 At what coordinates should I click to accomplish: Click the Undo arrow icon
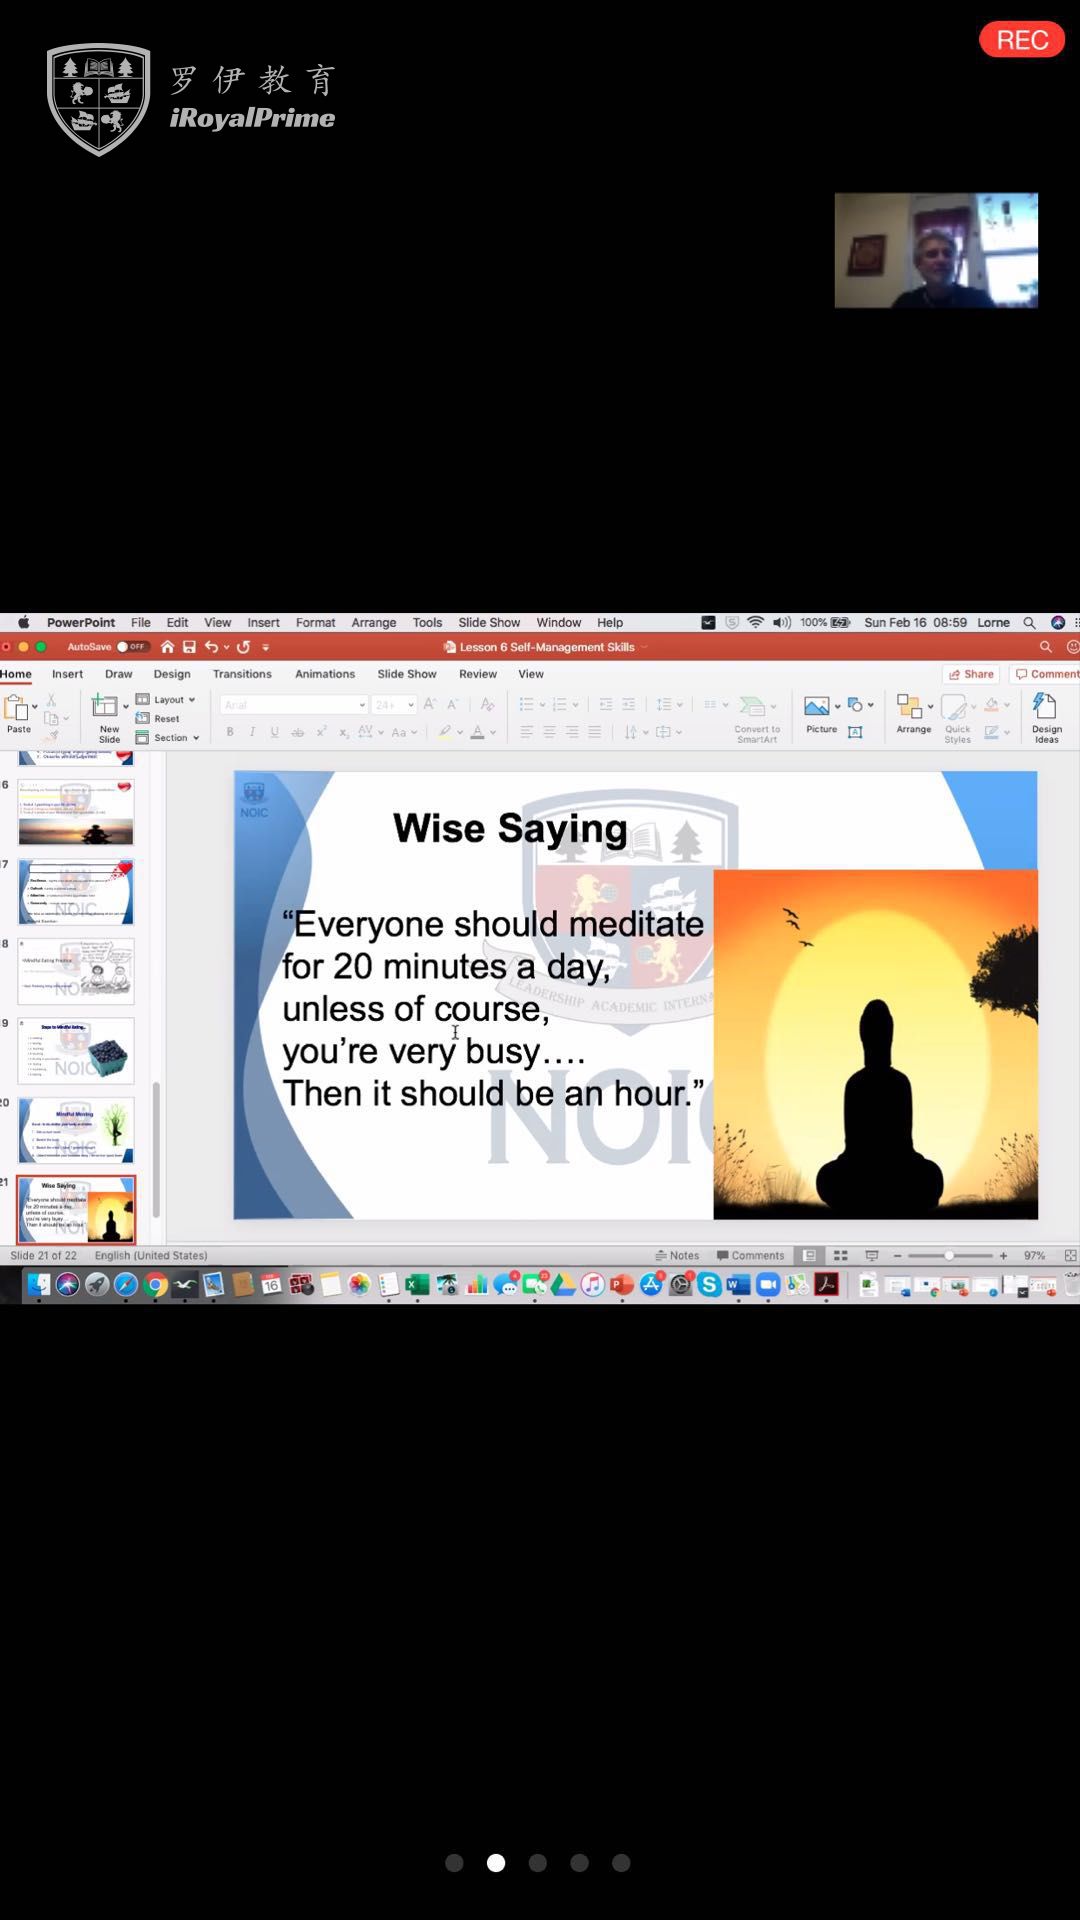coord(212,647)
